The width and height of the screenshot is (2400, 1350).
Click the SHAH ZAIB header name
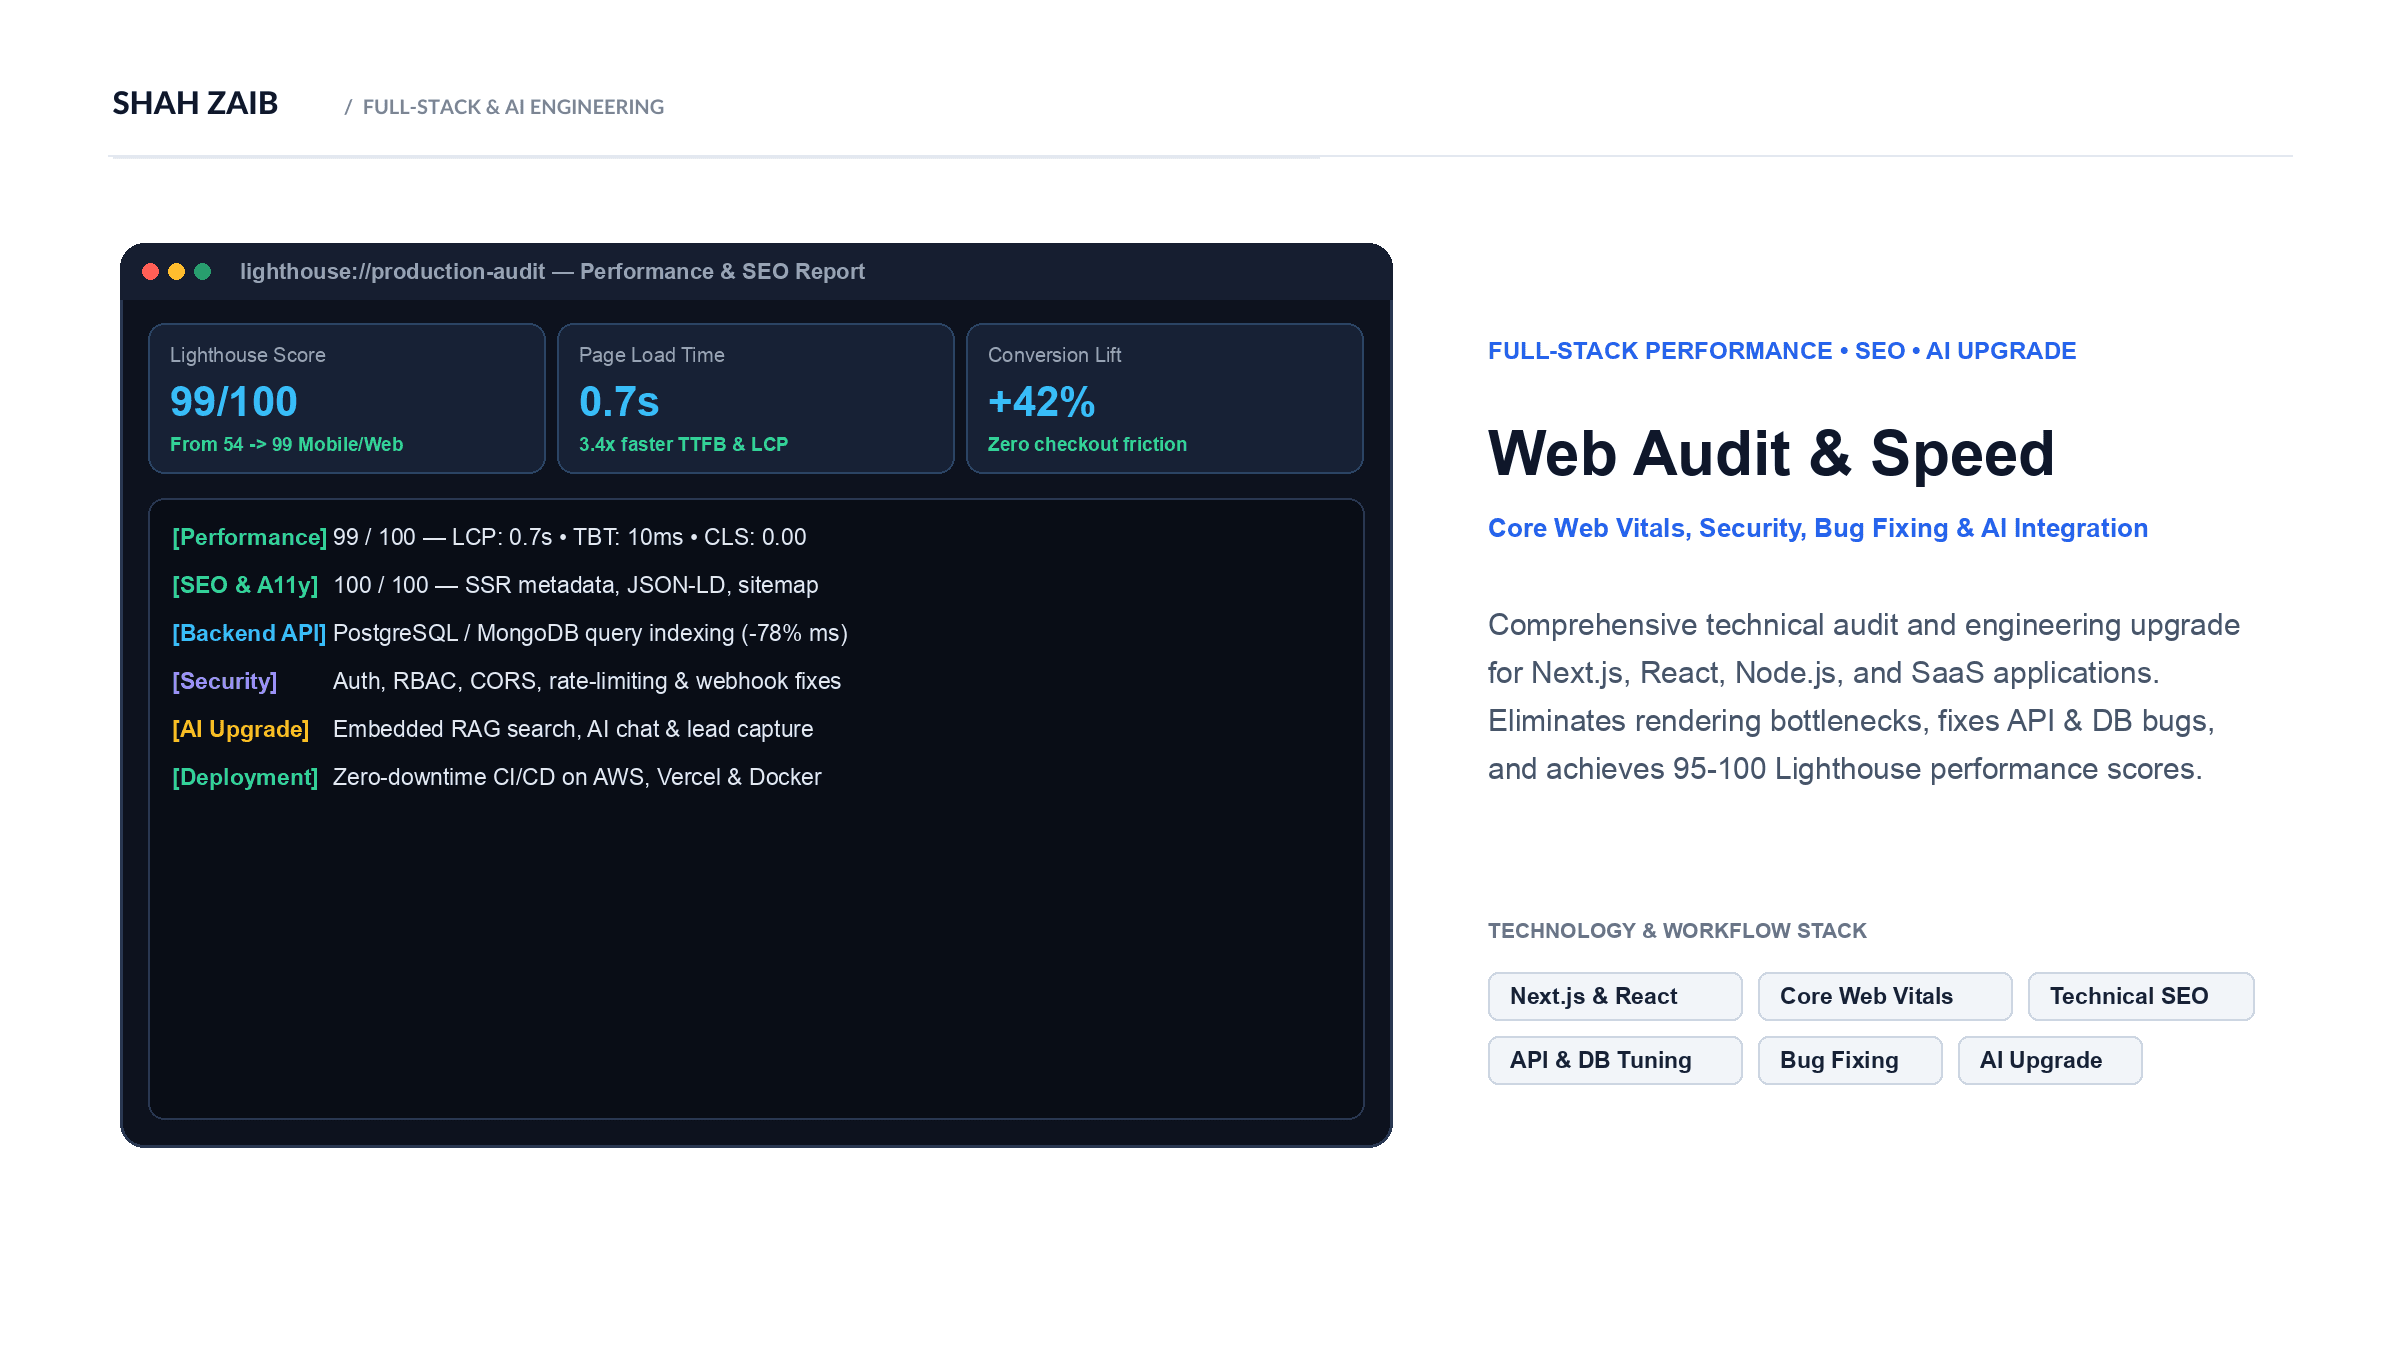195,103
